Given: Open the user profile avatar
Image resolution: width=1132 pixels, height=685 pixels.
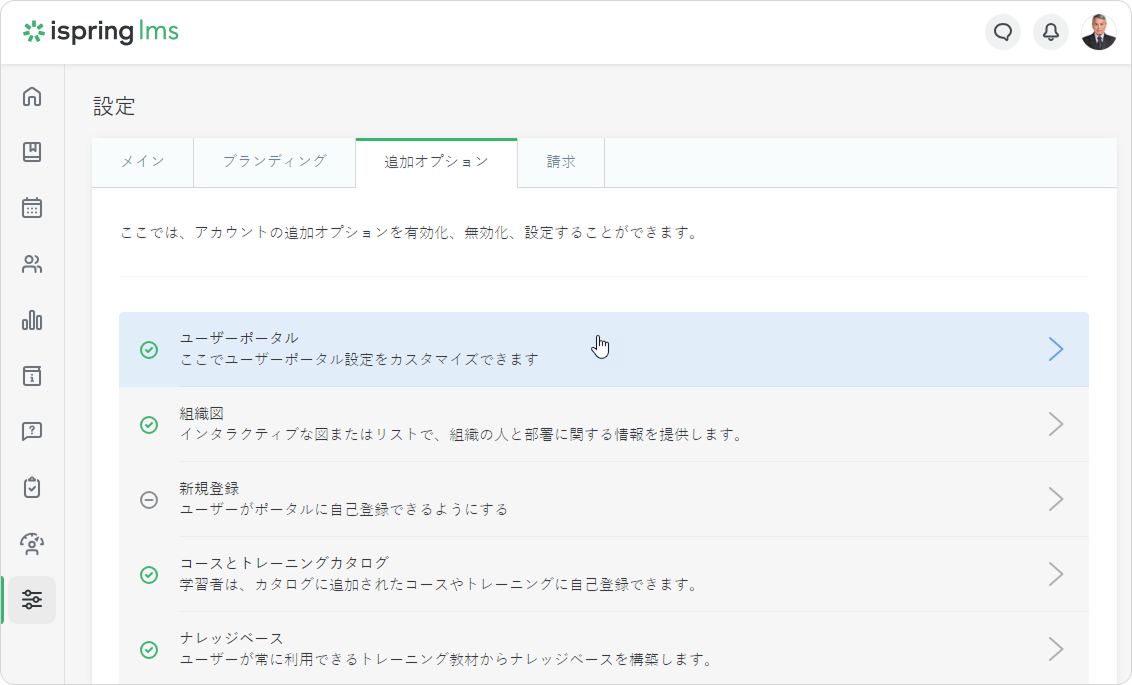Looking at the screenshot, I should [x=1099, y=32].
